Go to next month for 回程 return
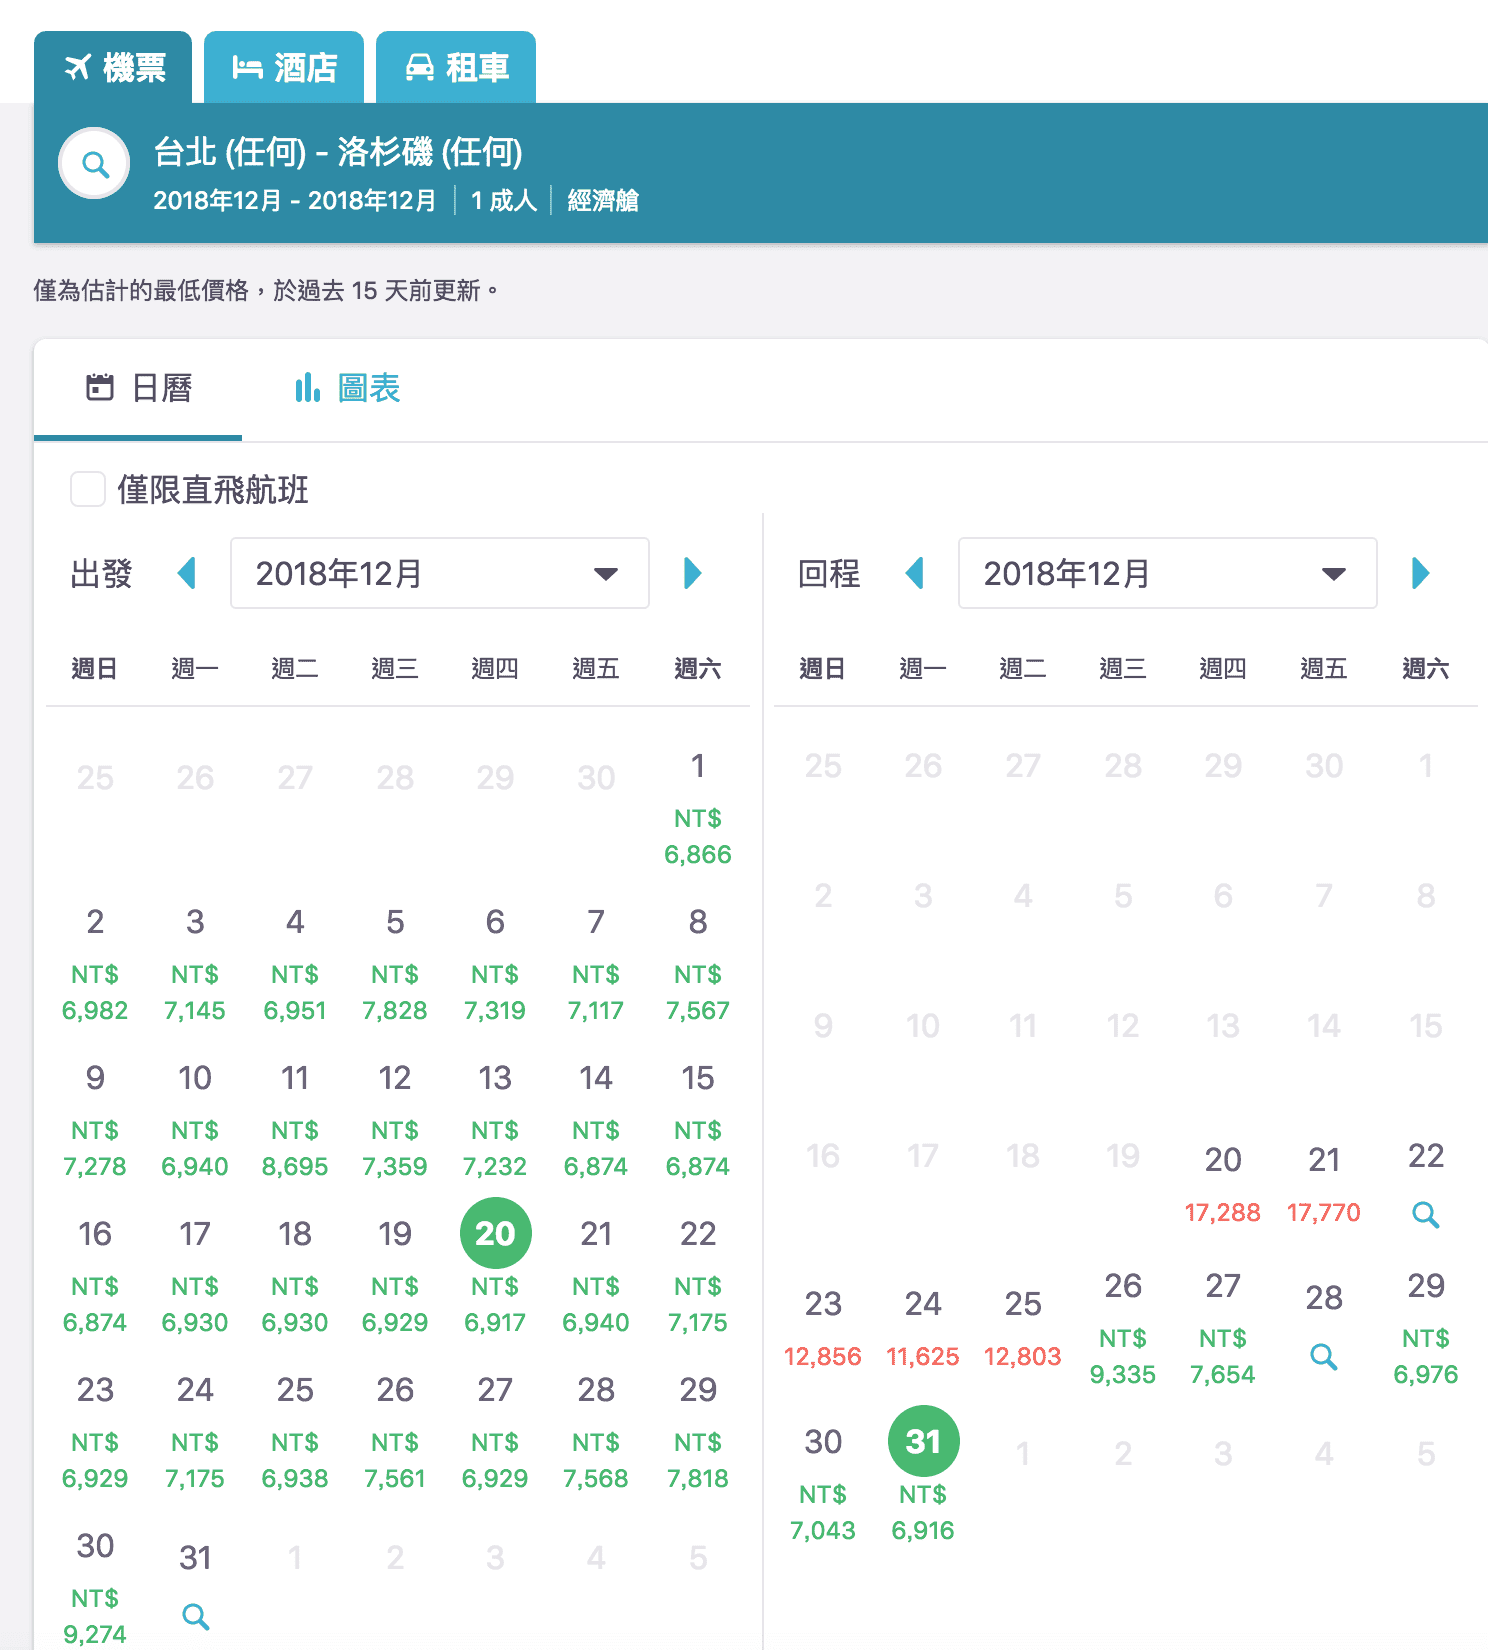The image size is (1488, 1650). point(1420,573)
